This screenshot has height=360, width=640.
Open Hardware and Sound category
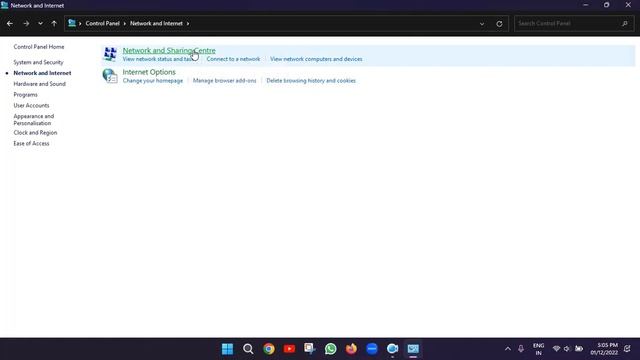pos(40,84)
